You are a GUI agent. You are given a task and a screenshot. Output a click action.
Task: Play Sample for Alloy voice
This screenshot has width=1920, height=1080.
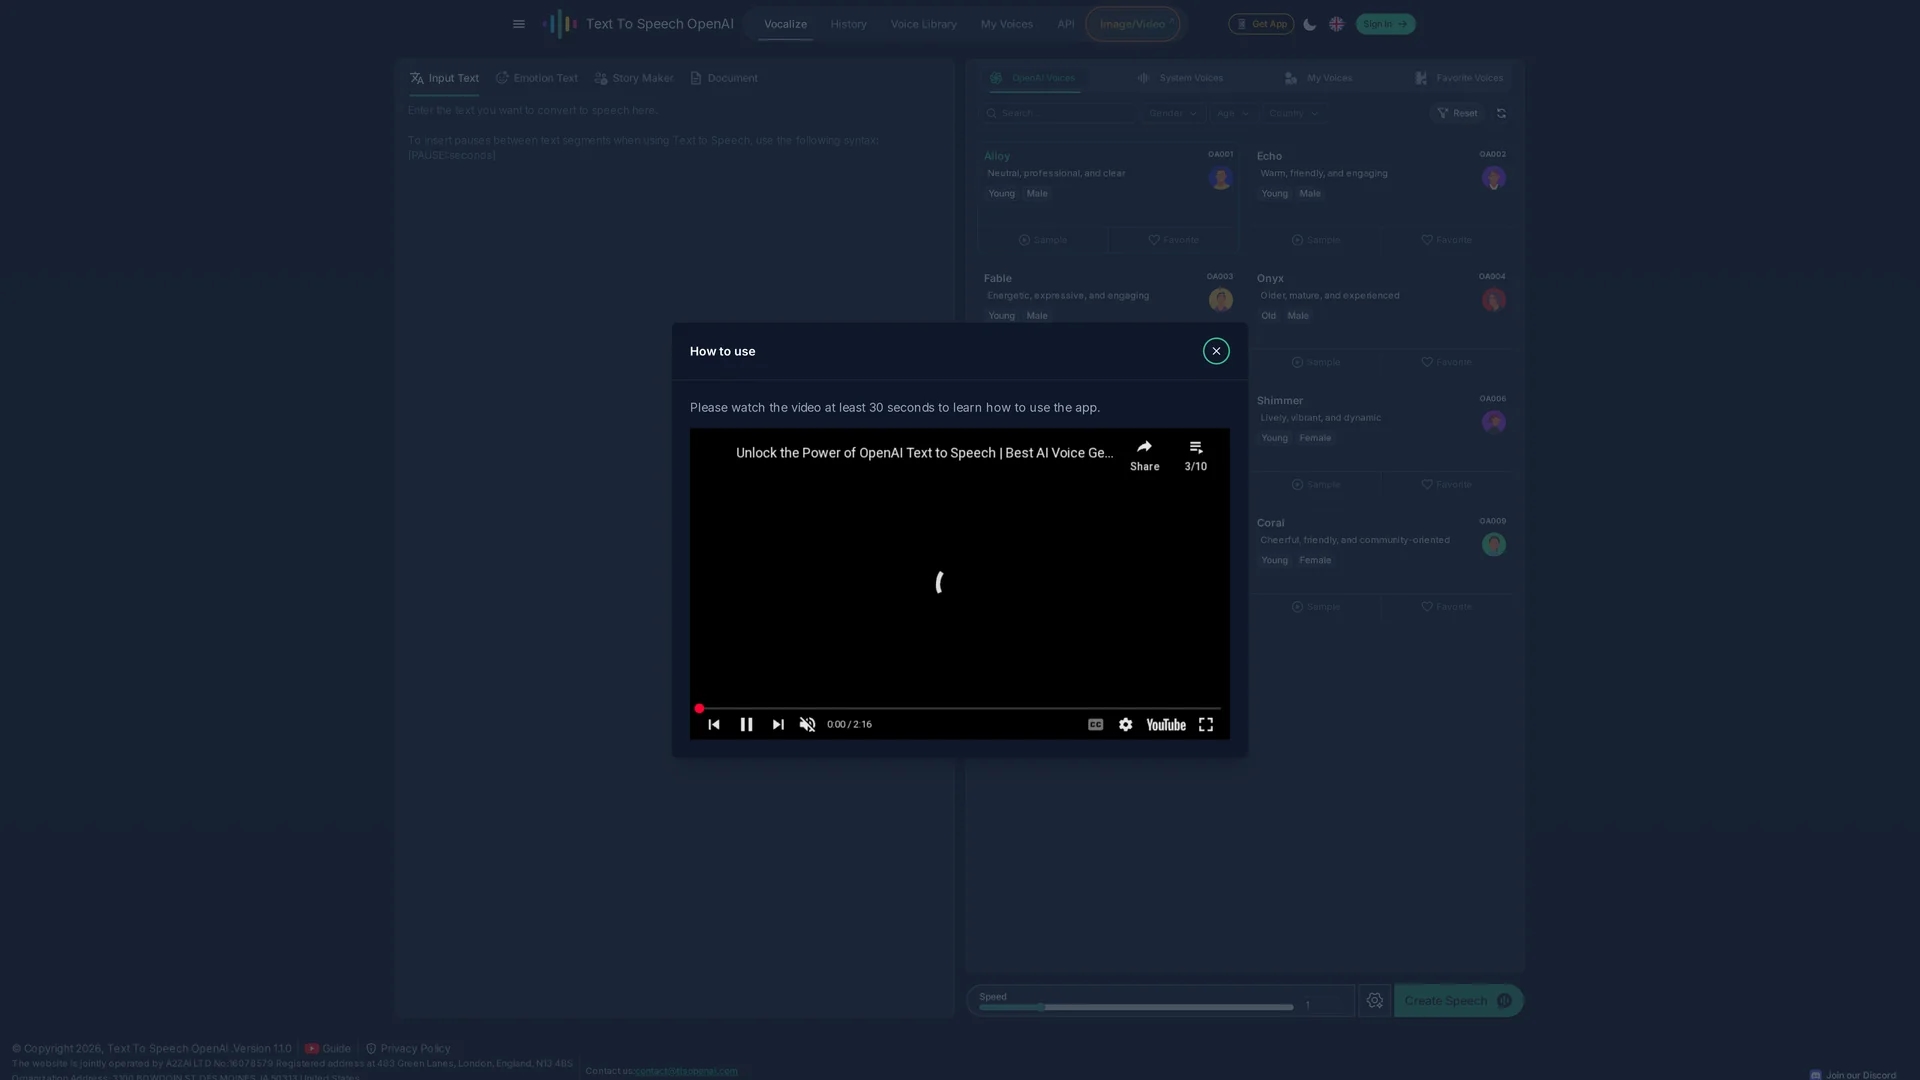pyautogui.click(x=1043, y=240)
